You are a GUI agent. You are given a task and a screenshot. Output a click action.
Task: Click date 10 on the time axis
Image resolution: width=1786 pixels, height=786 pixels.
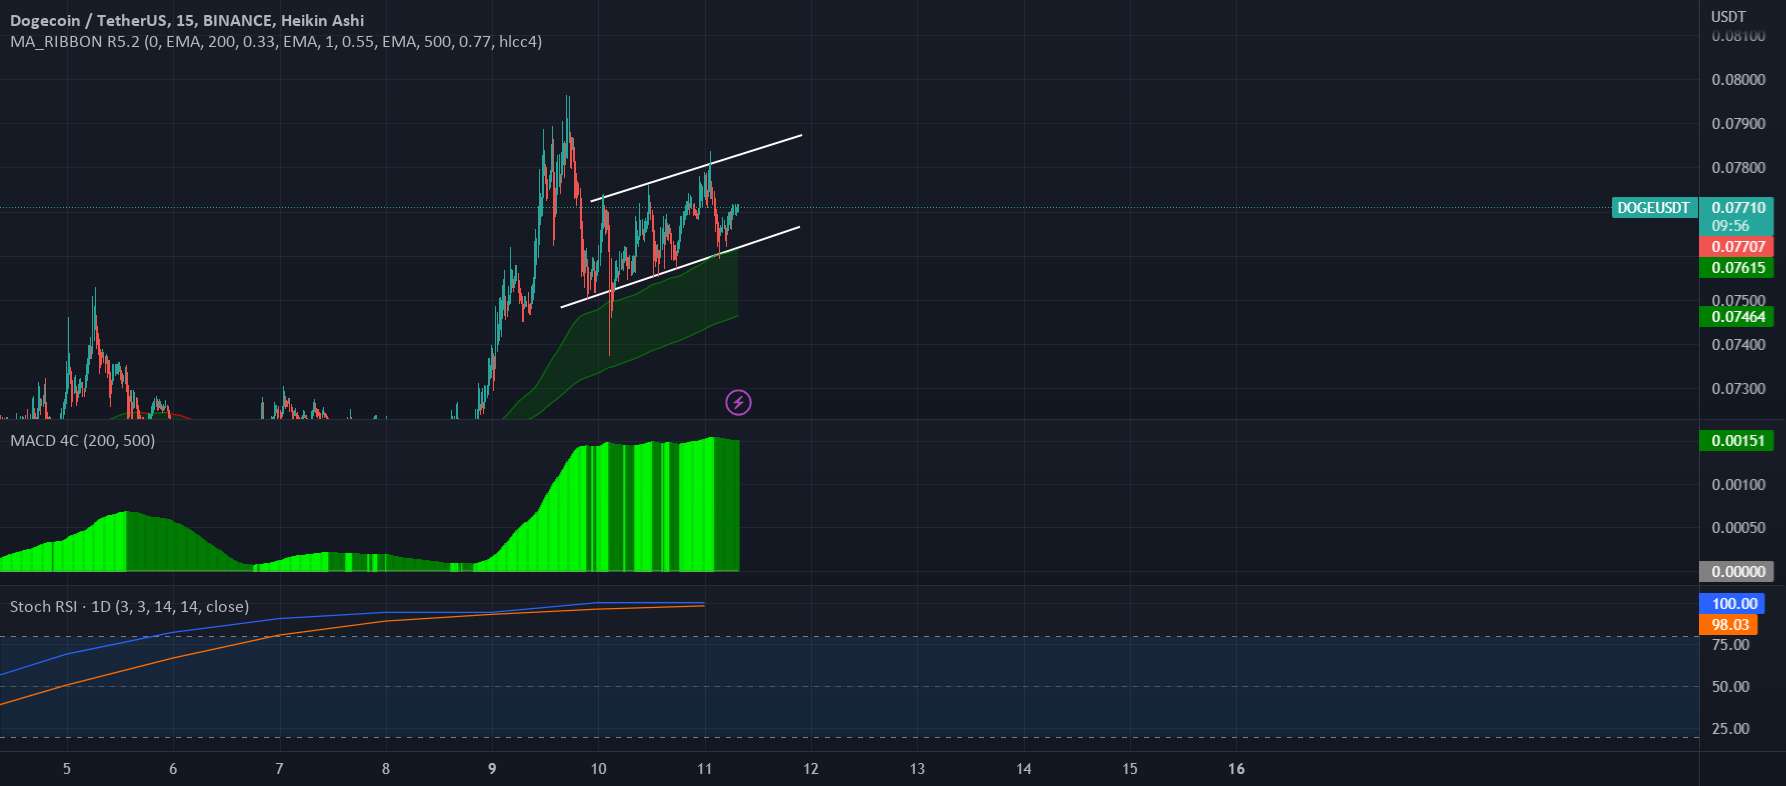(x=598, y=769)
